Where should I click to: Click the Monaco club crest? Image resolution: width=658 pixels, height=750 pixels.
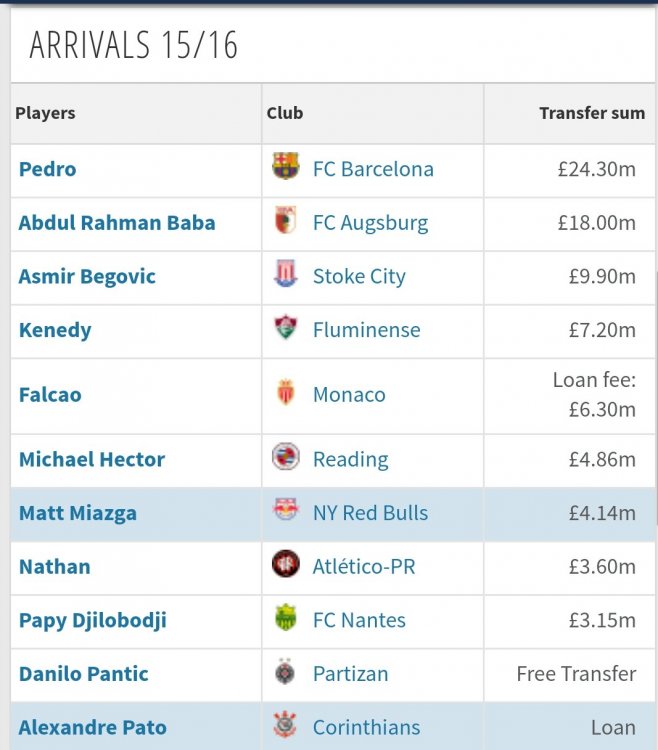pos(285,392)
